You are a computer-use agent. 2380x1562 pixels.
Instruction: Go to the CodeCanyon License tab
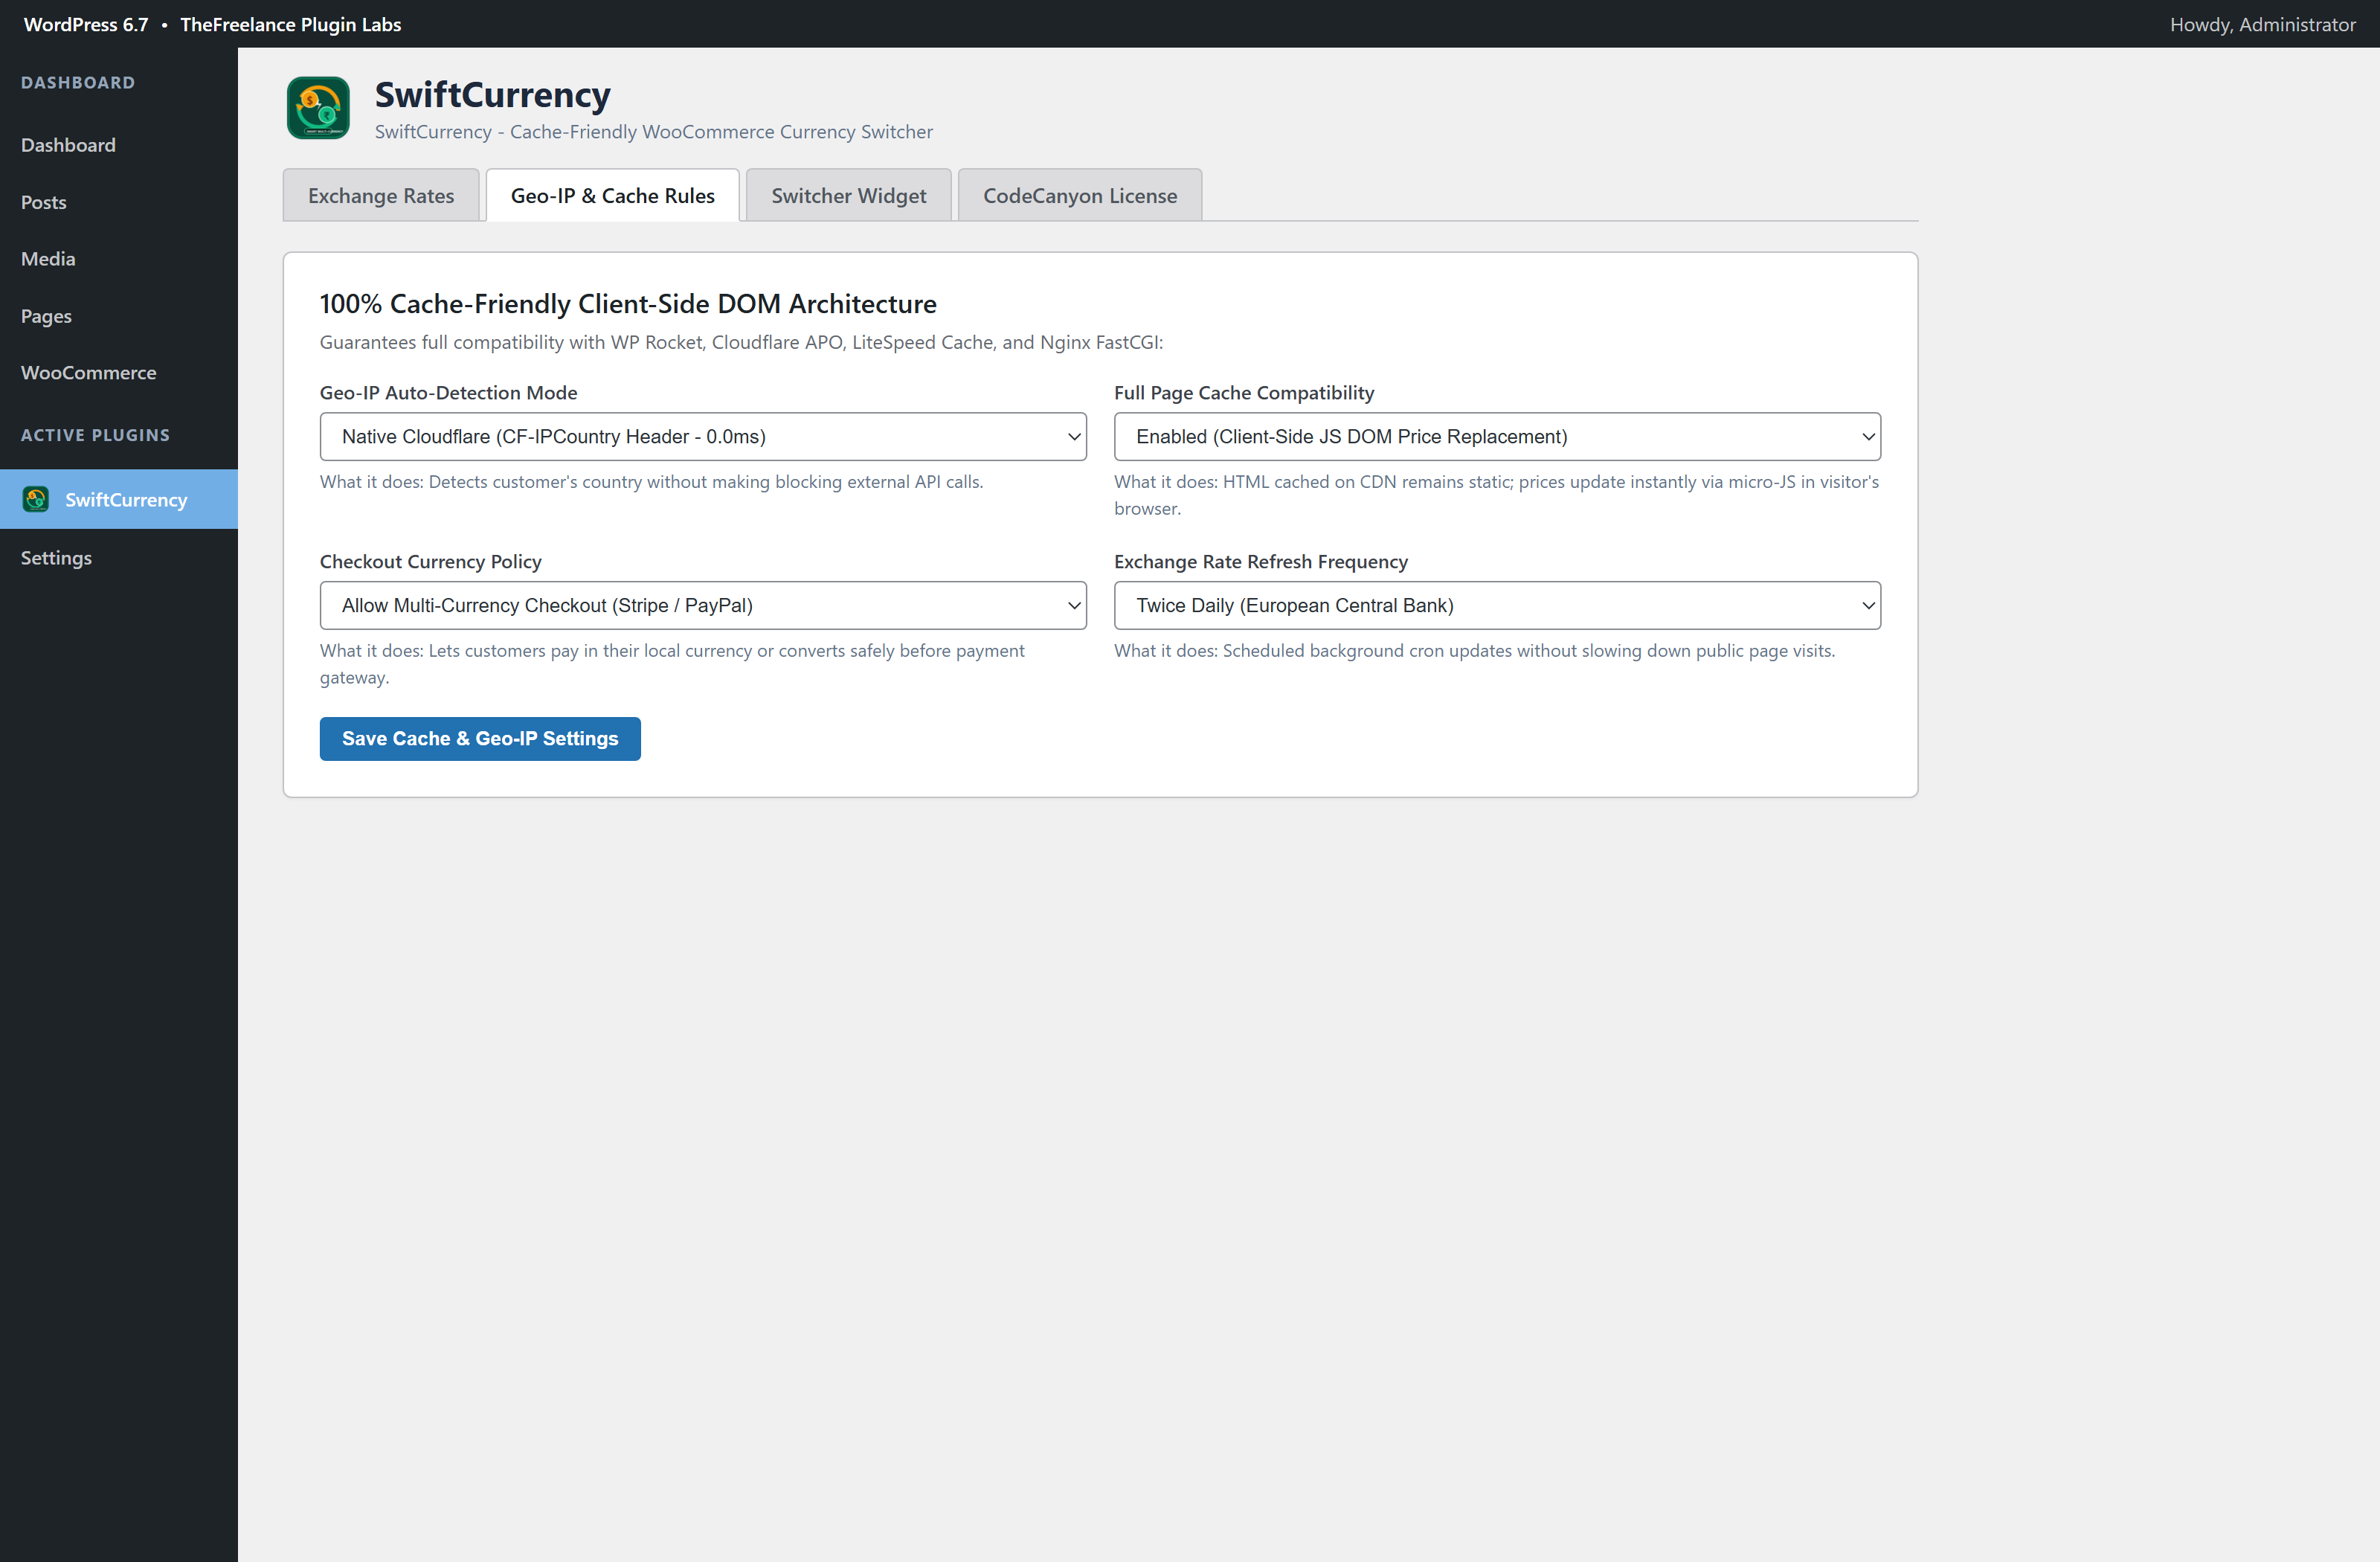pyautogui.click(x=1080, y=195)
